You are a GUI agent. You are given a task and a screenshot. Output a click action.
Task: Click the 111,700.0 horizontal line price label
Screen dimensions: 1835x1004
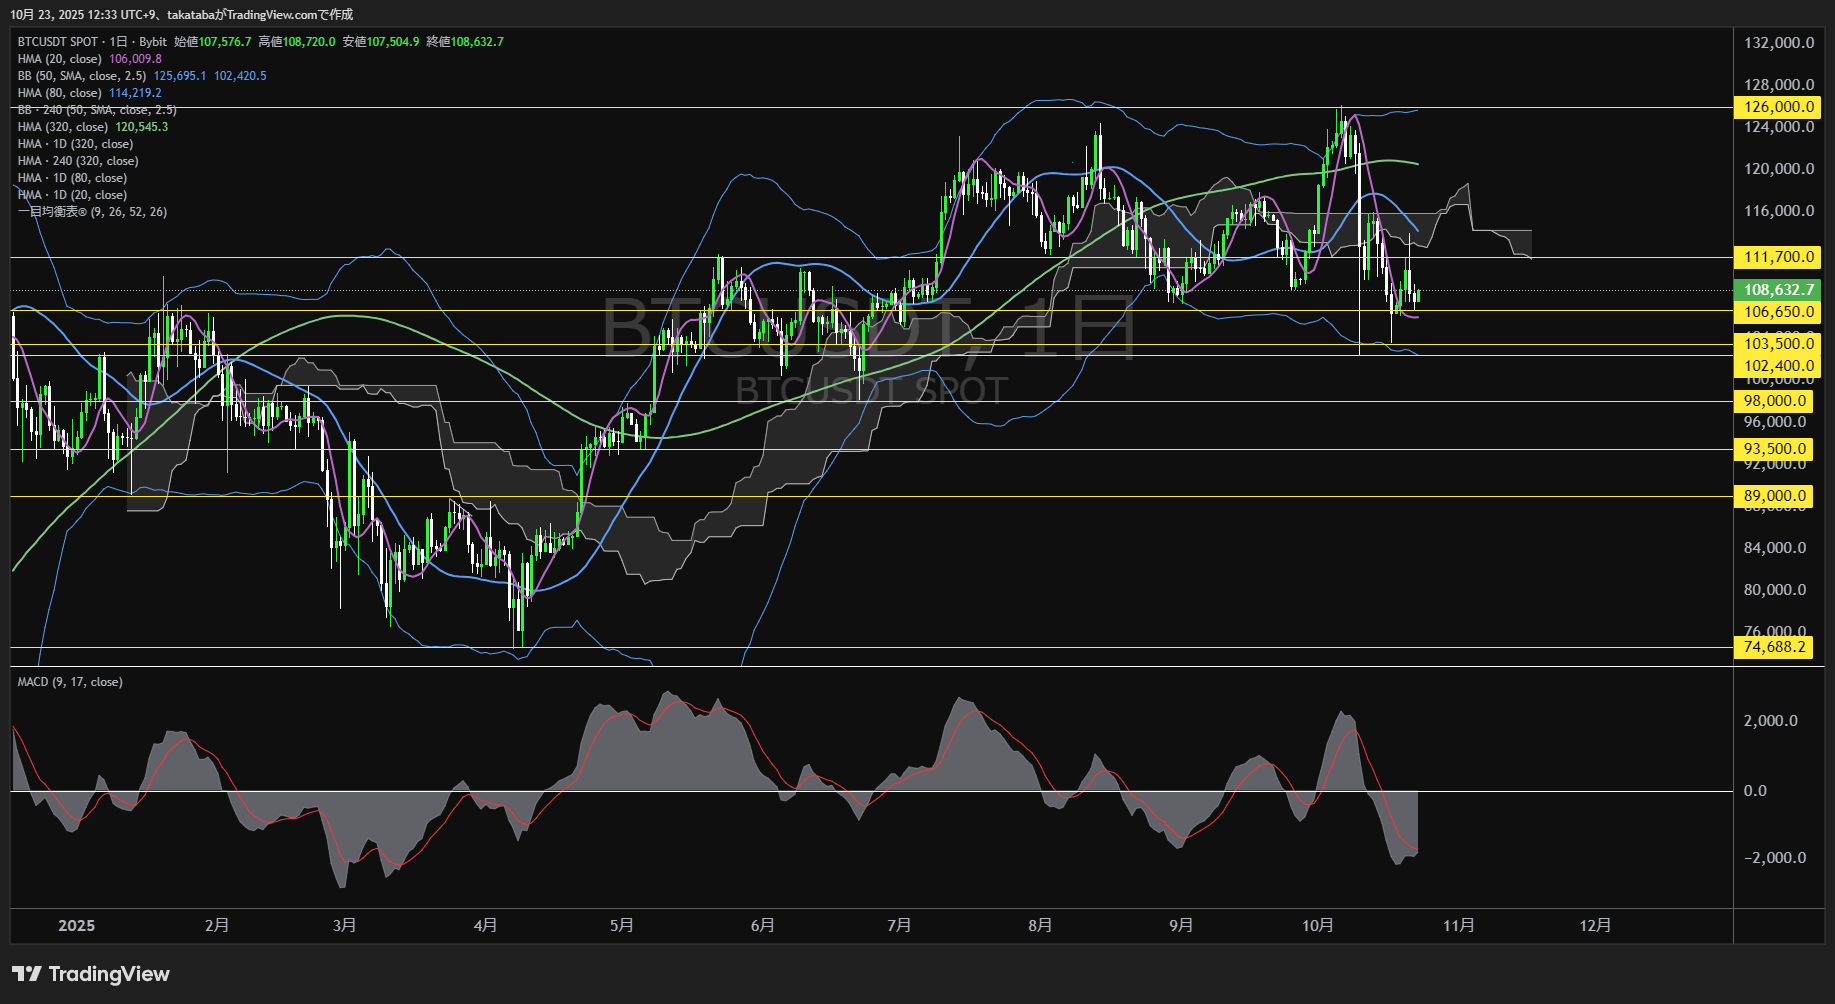point(1778,257)
